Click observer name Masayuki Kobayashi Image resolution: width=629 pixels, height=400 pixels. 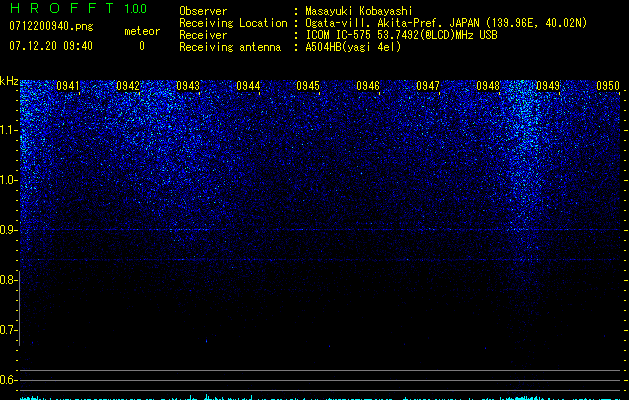359,11
